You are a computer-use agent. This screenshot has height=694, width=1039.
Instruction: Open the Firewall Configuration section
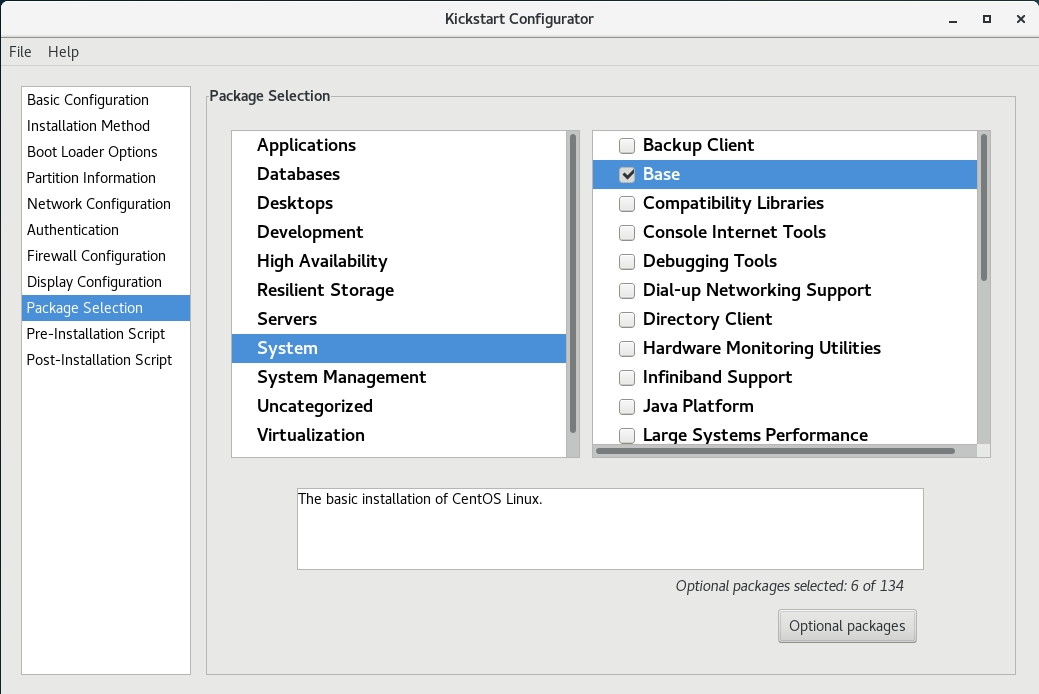[x=96, y=256]
